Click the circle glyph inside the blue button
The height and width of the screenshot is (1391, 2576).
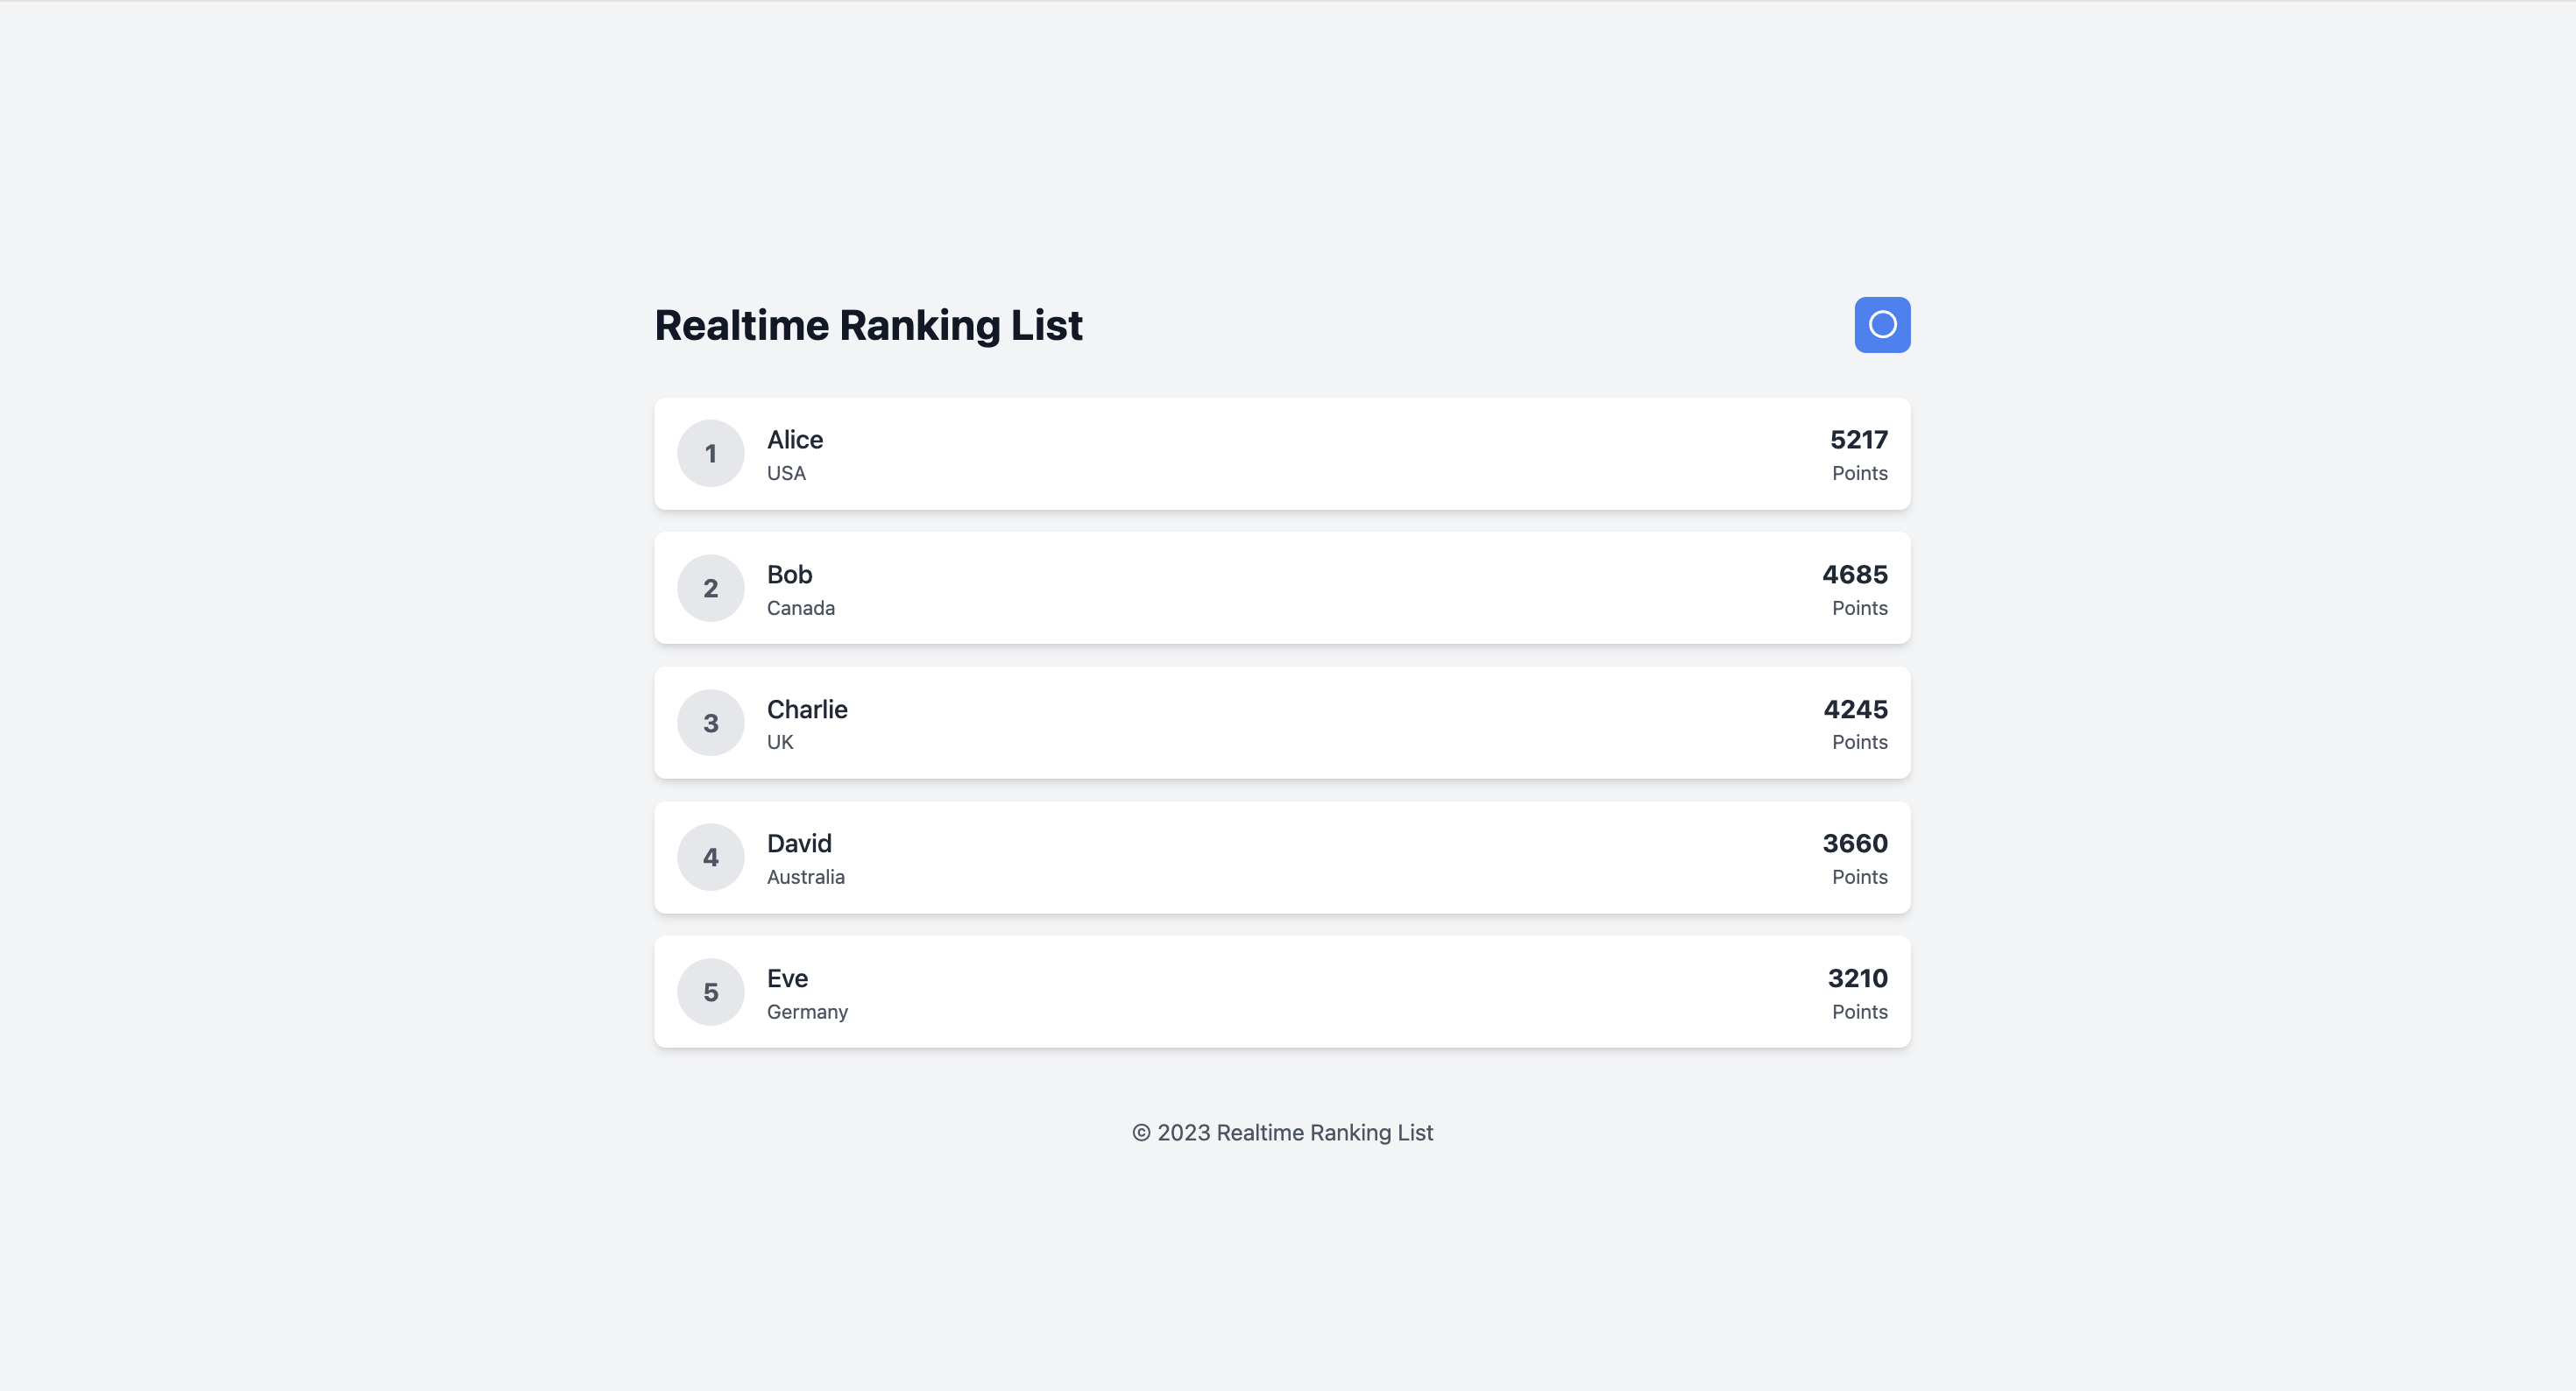pos(1882,324)
